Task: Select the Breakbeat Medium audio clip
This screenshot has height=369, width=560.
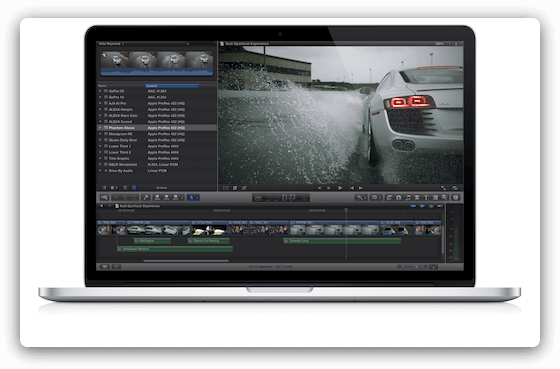Action: point(175,249)
